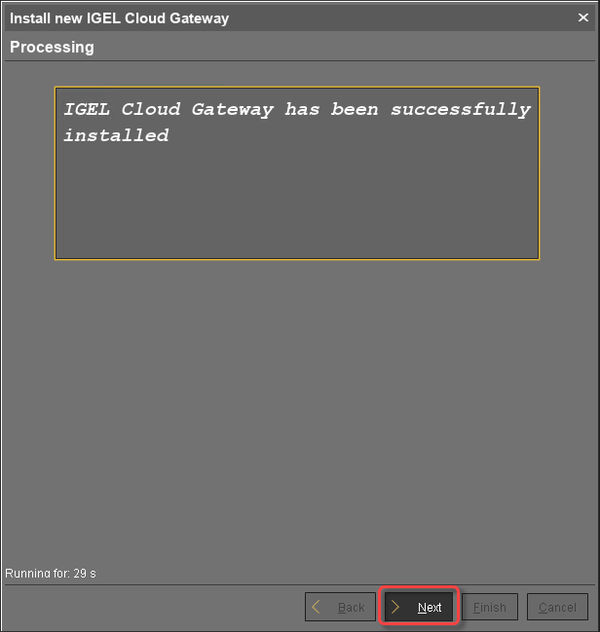Click the right chevron icon on Next
This screenshot has width=600, height=632.
395,607
